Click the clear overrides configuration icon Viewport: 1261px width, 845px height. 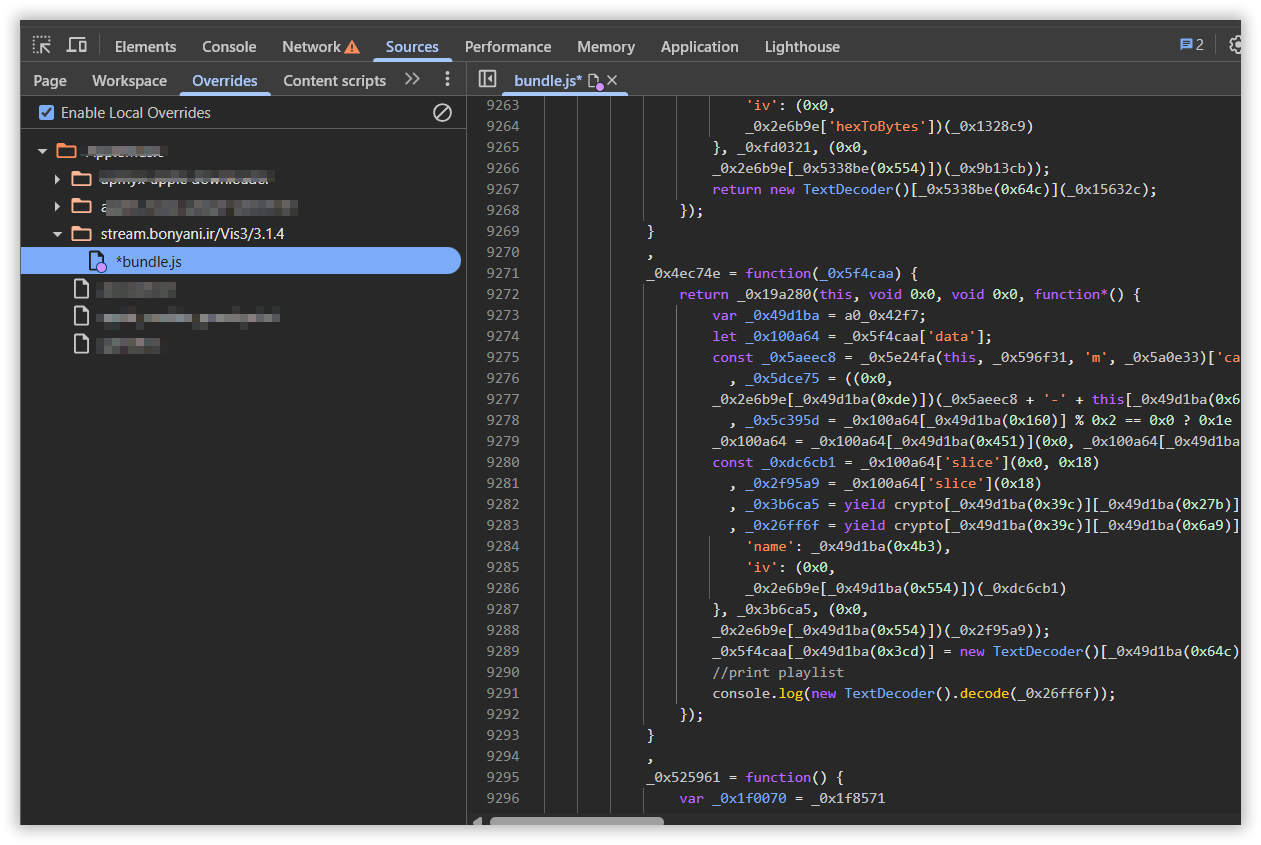442,113
